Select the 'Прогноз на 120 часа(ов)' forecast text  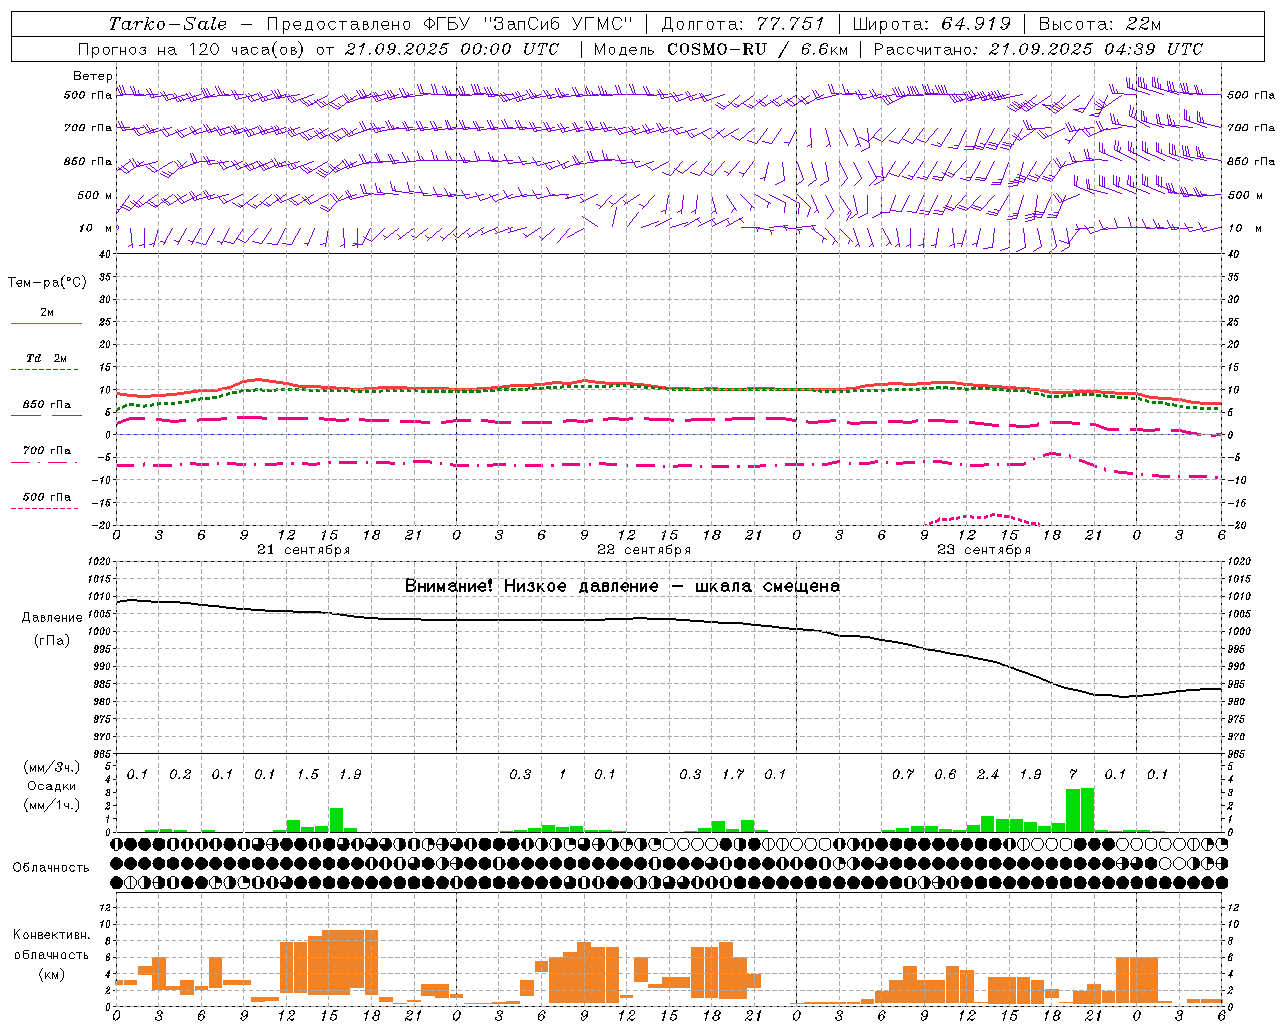pos(190,49)
